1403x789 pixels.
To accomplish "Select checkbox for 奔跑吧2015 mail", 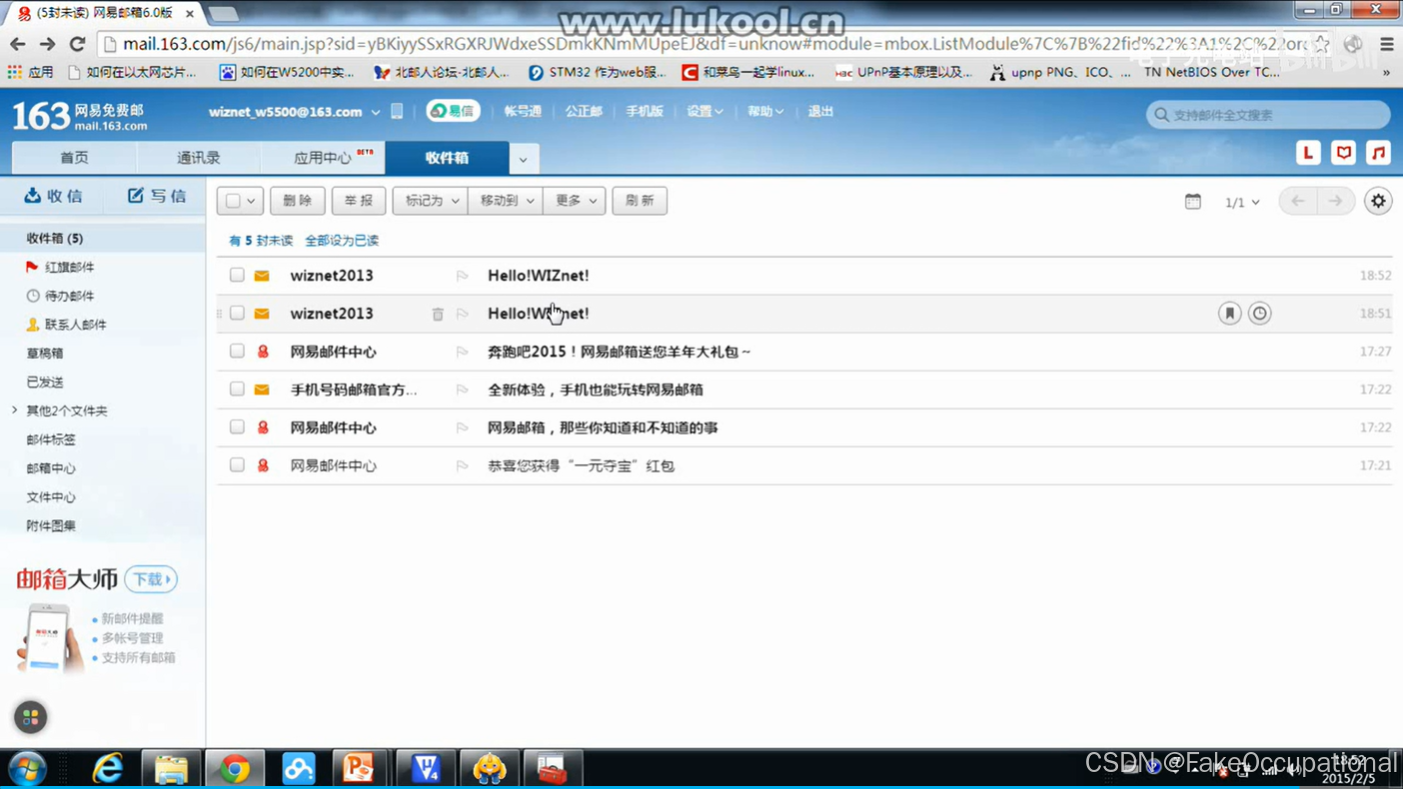I will pos(237,351).
